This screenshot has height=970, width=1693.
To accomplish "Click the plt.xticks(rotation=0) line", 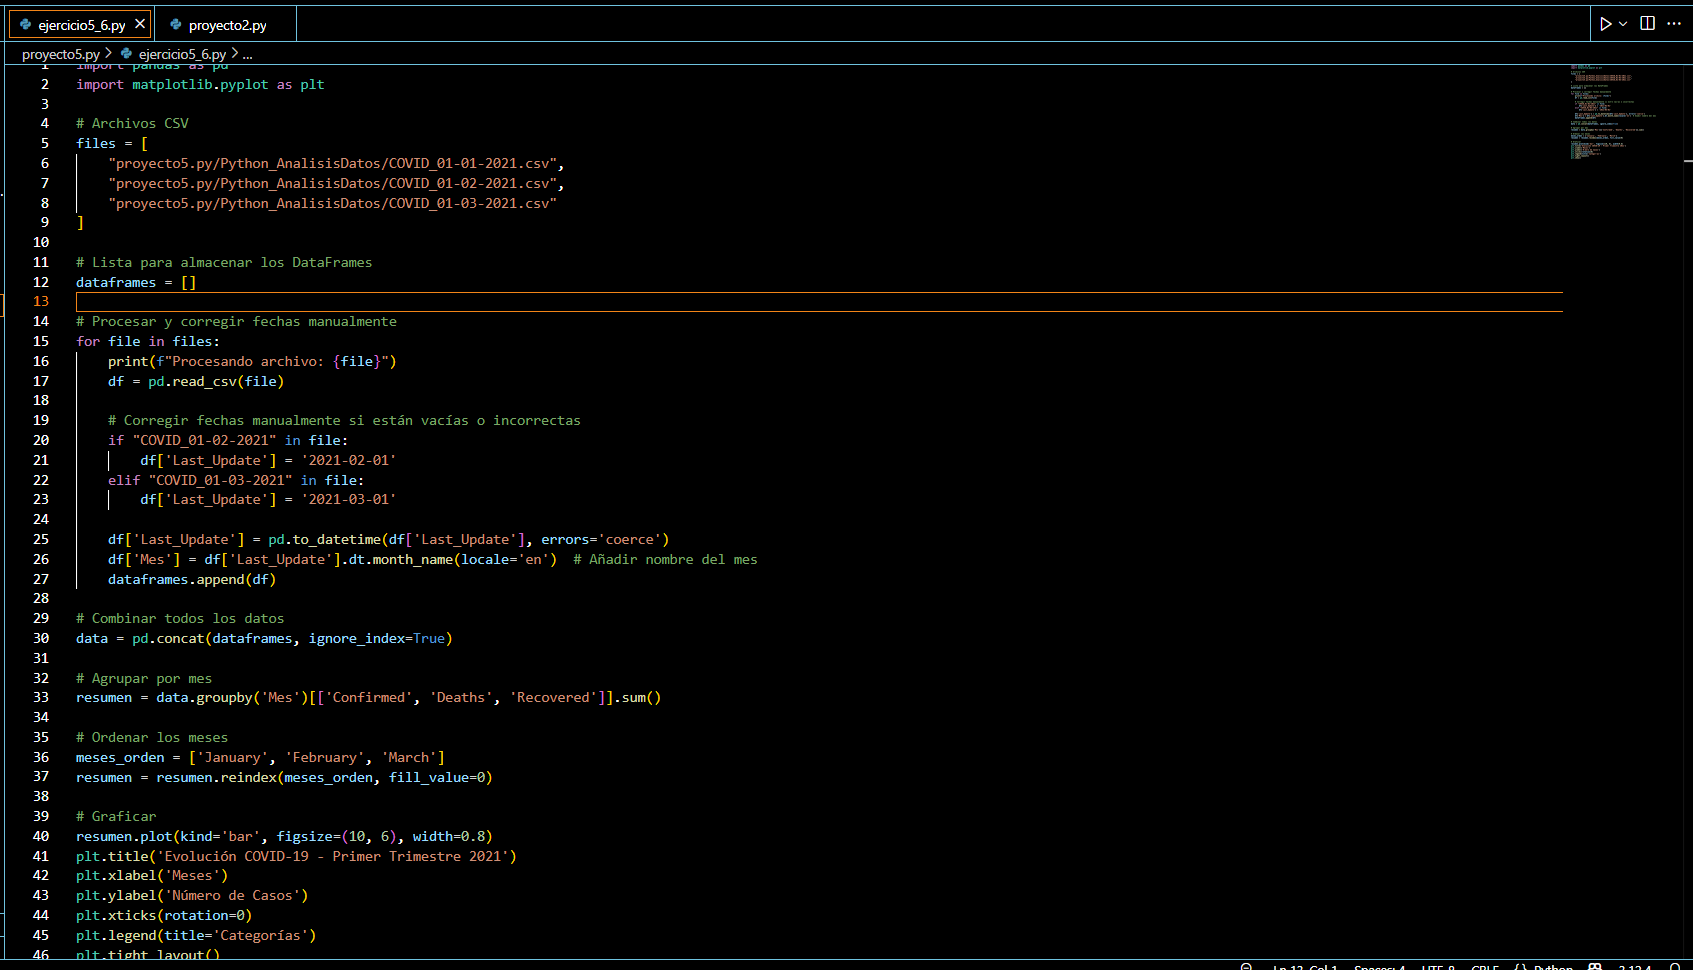I will pos(164,915).
